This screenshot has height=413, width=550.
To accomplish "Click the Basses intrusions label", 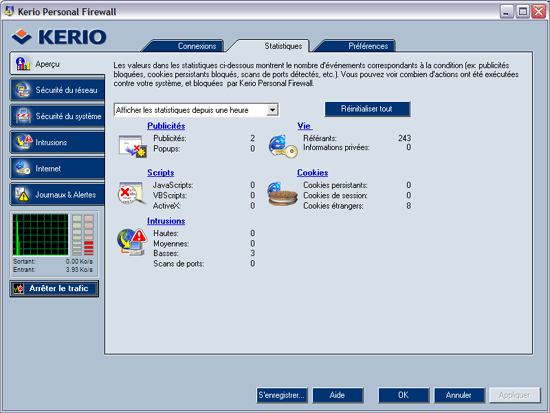I will 166,253.
